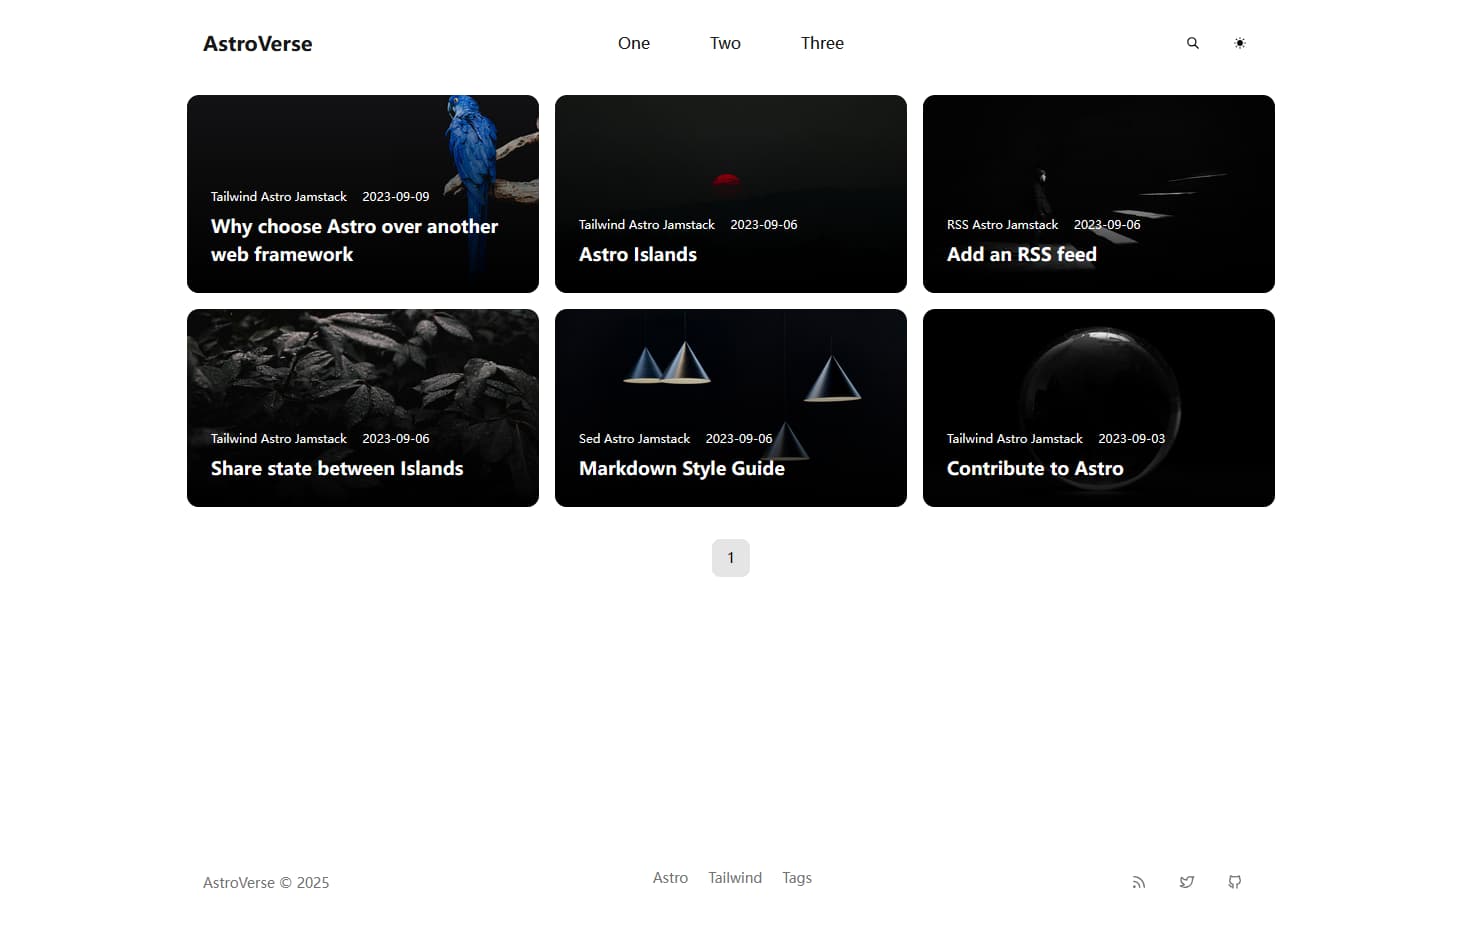Screen dimensions: 1484x941
Task: Open the GitHub icon link in footer
Action: 1234,882
